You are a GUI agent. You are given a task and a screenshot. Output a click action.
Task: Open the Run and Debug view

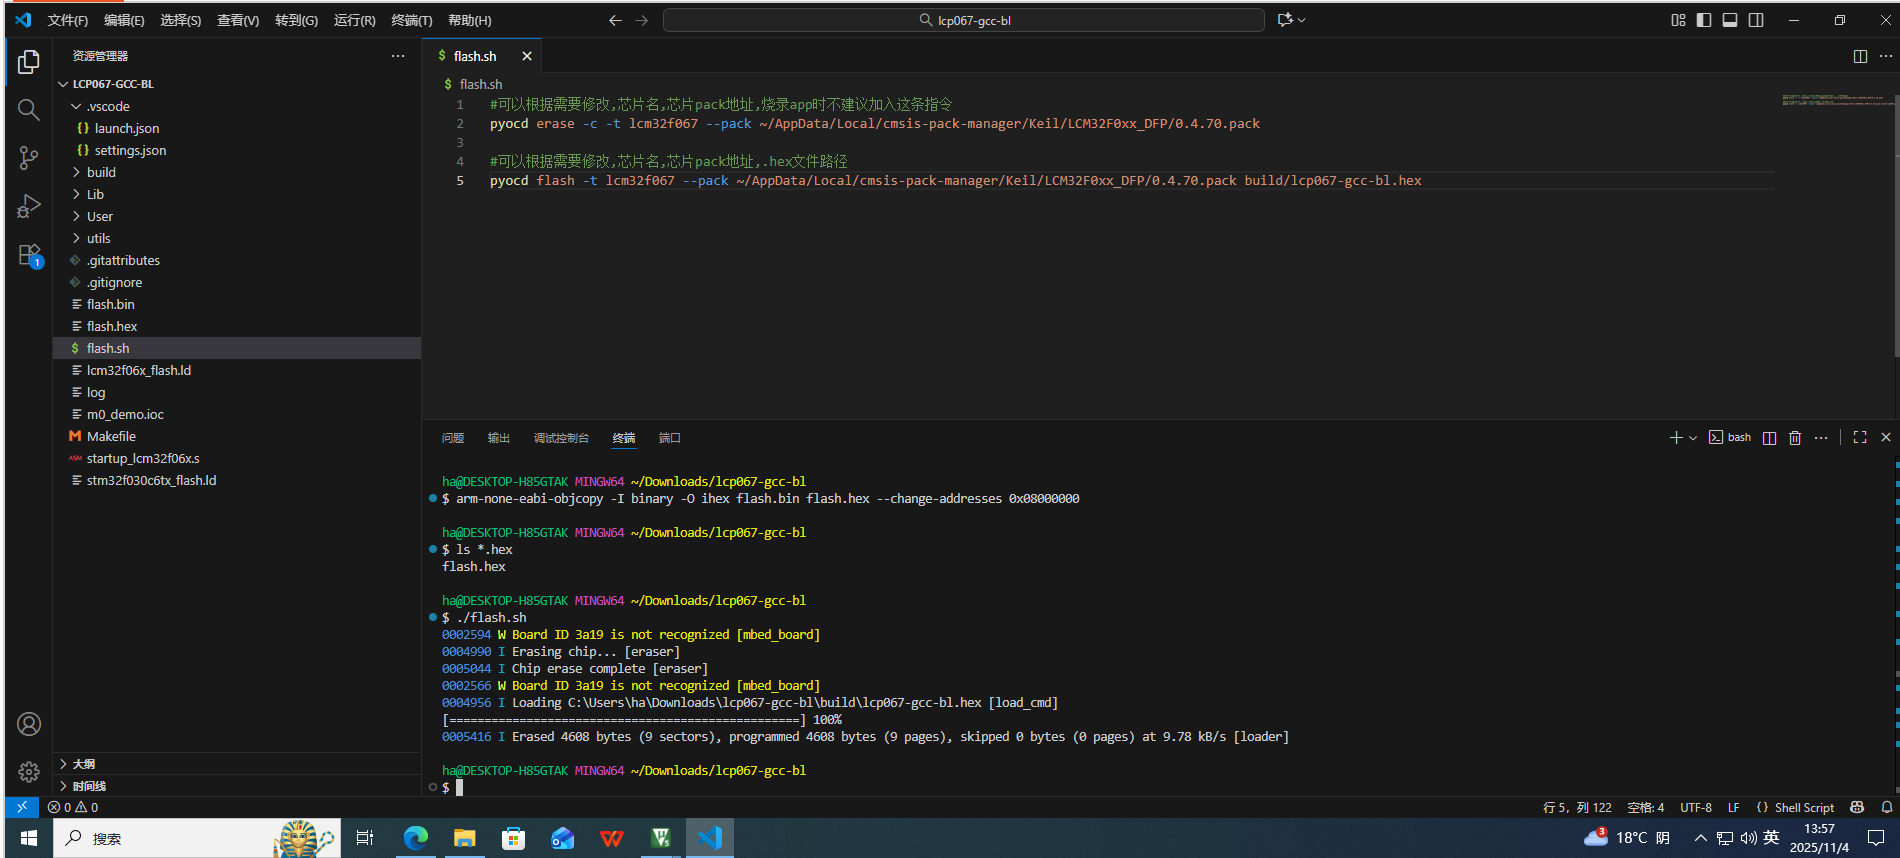click(x=29, y=206)
